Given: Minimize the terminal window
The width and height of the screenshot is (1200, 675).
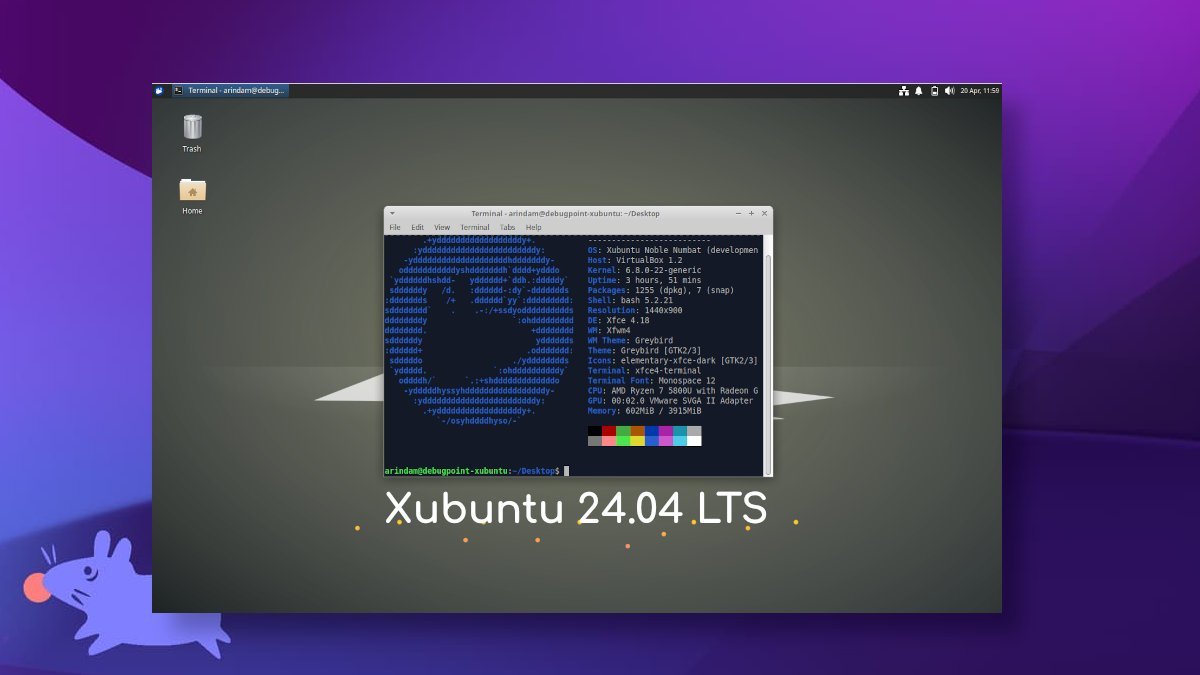Looking at the screenshot, I should click(739, 213).
